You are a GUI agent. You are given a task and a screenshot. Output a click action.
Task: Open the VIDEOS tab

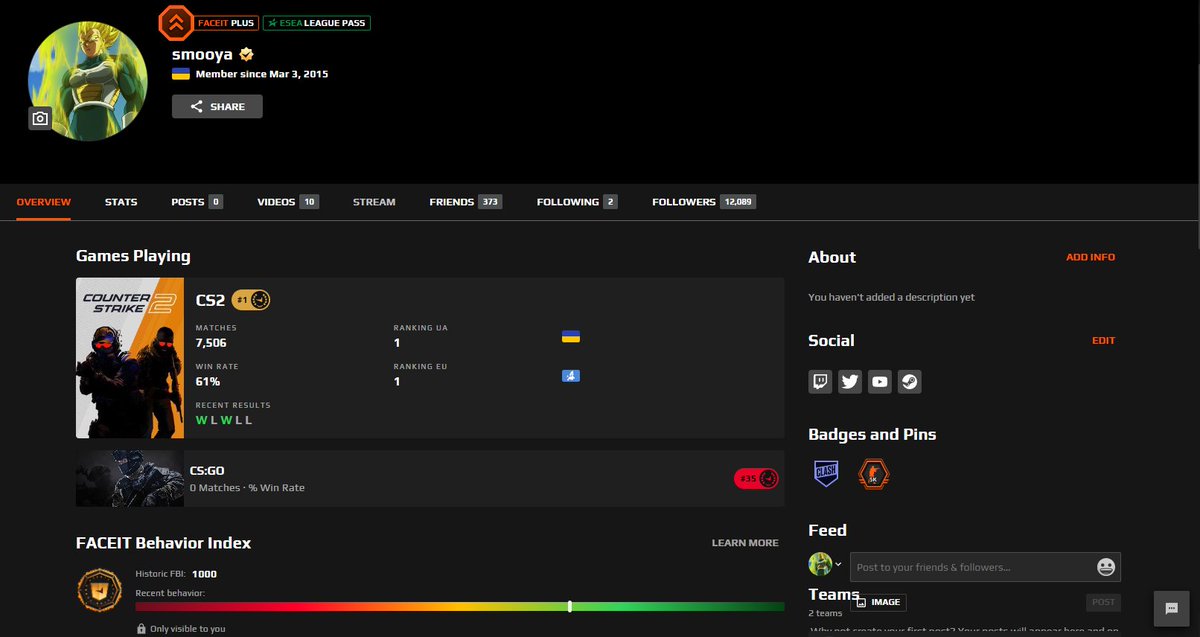288,202
